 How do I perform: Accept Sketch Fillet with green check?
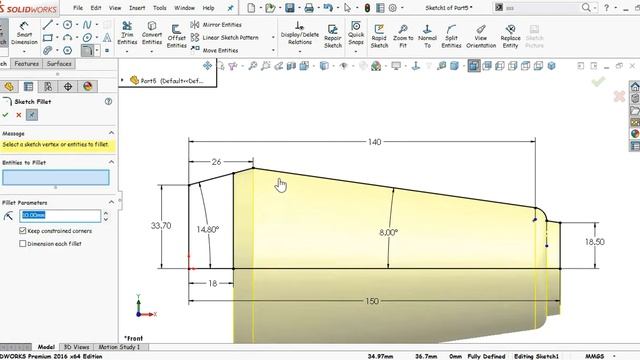[5, 115]
